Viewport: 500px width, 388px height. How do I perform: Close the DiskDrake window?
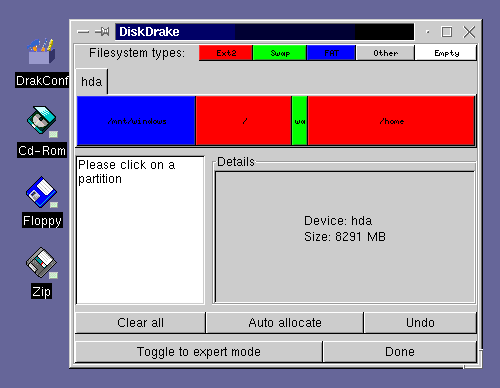pos(469,32)
